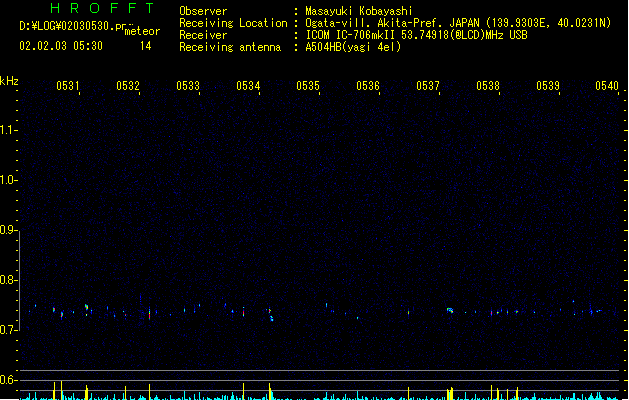Screen dimensions: 629x400
Task: Click the Receiver label
Action: pos(203,35)
